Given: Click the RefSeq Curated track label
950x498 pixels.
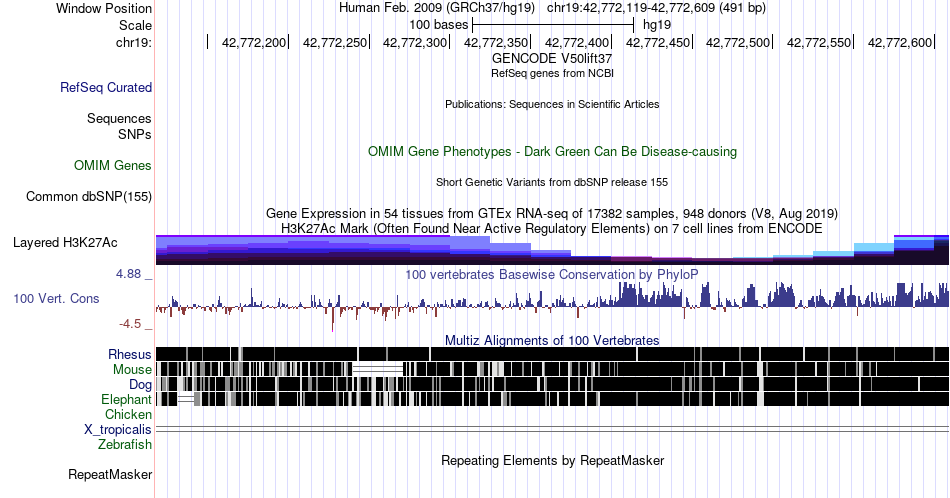Looking at the screenshot, I should pyautogui.click(x=105, y=87).
